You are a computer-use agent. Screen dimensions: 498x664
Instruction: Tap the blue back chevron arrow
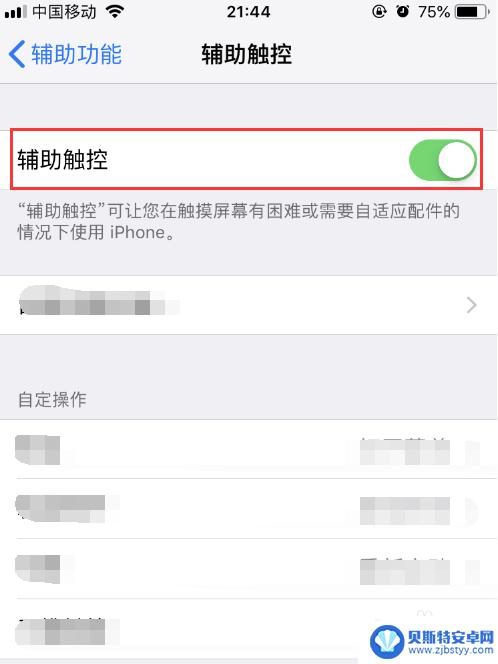tap(17, 54)
